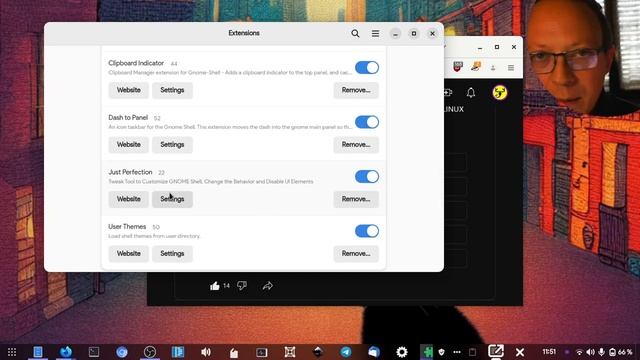Toggle the Just Perfection extension off
The image size is (640, 360).
367,177
